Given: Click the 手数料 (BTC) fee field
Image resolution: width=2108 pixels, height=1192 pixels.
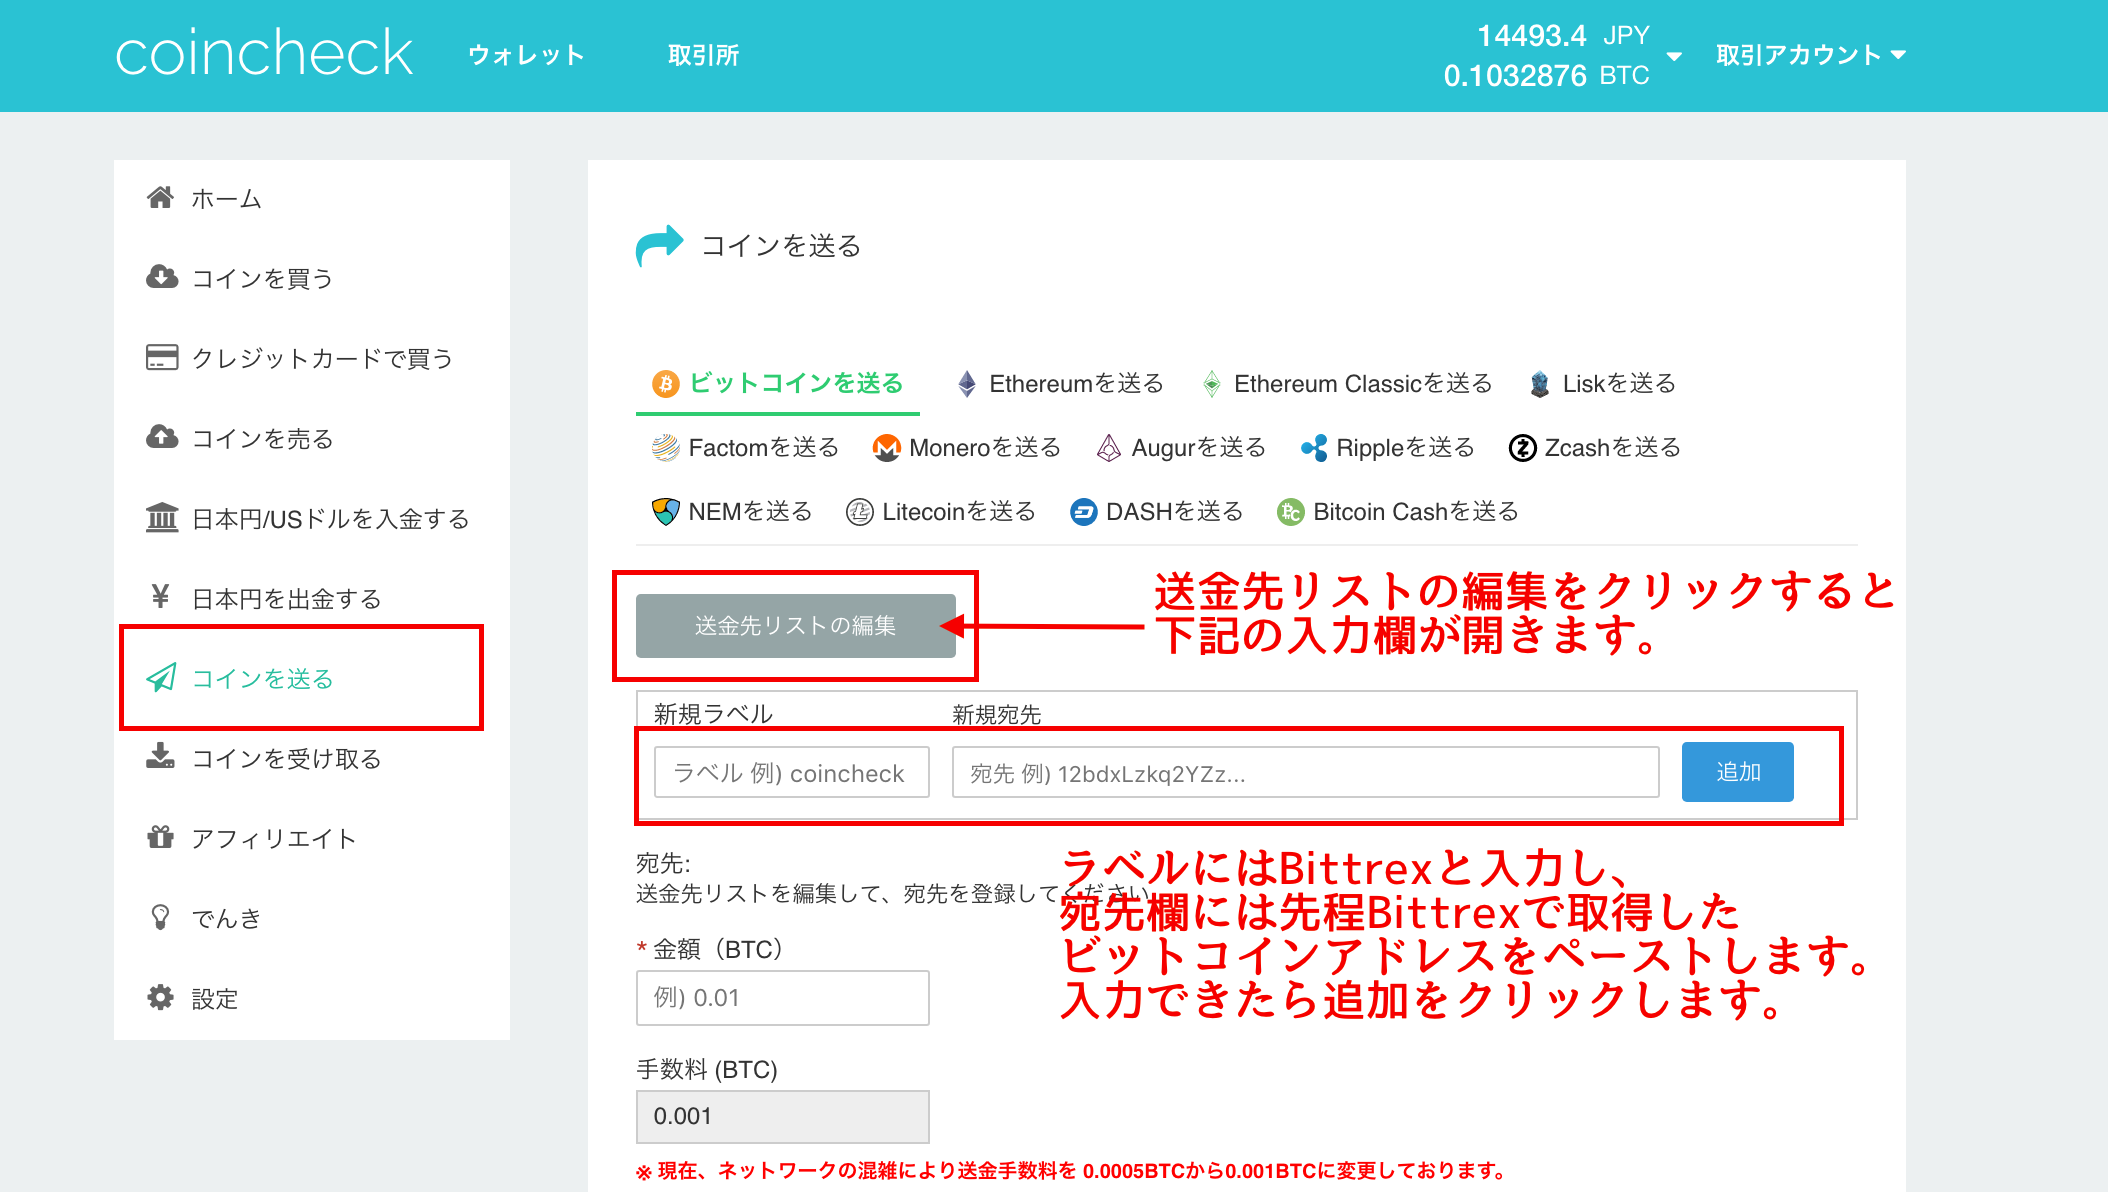Looking at the screenshot, I should click(783, 1116).
